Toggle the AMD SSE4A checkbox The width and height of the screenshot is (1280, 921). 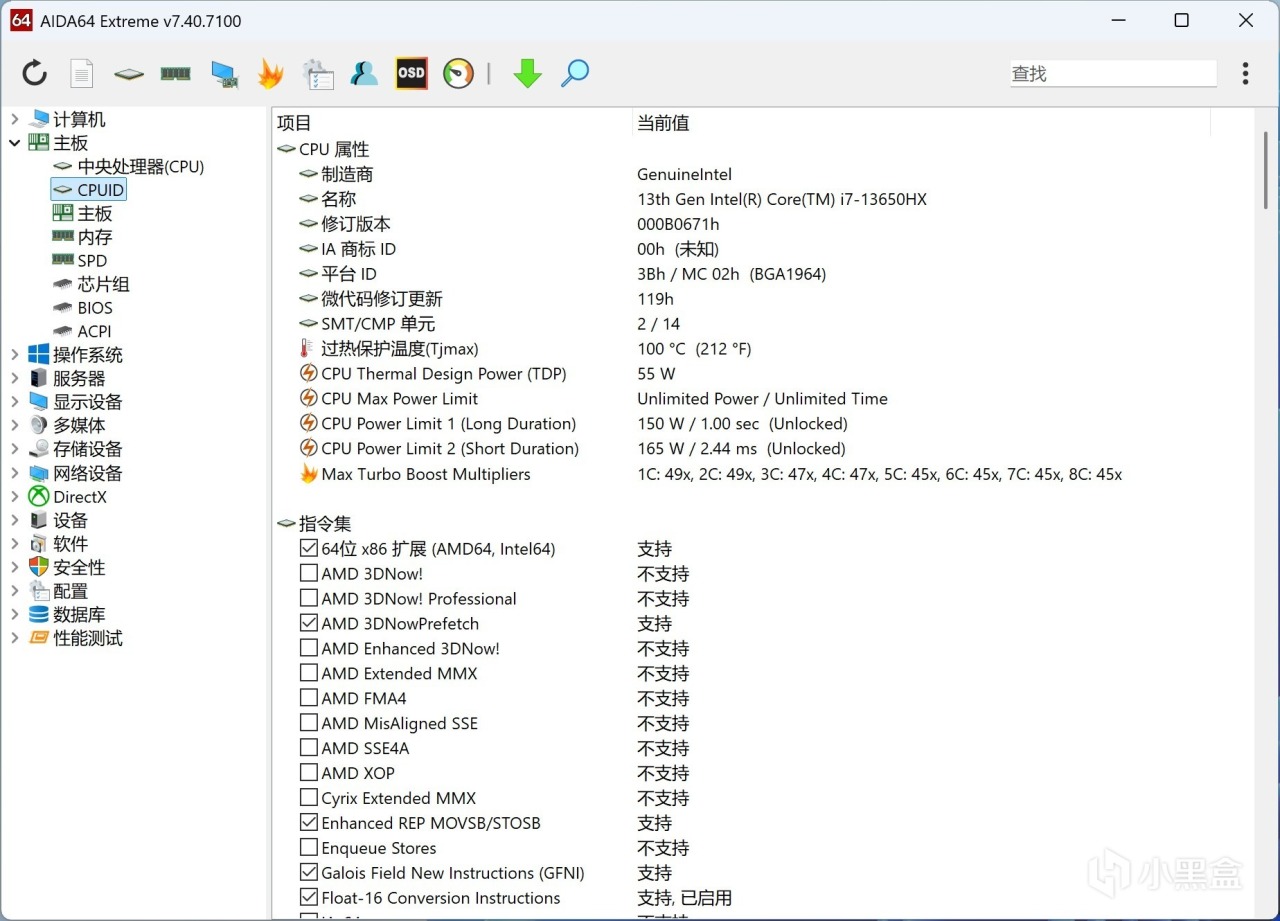(309, 748)
